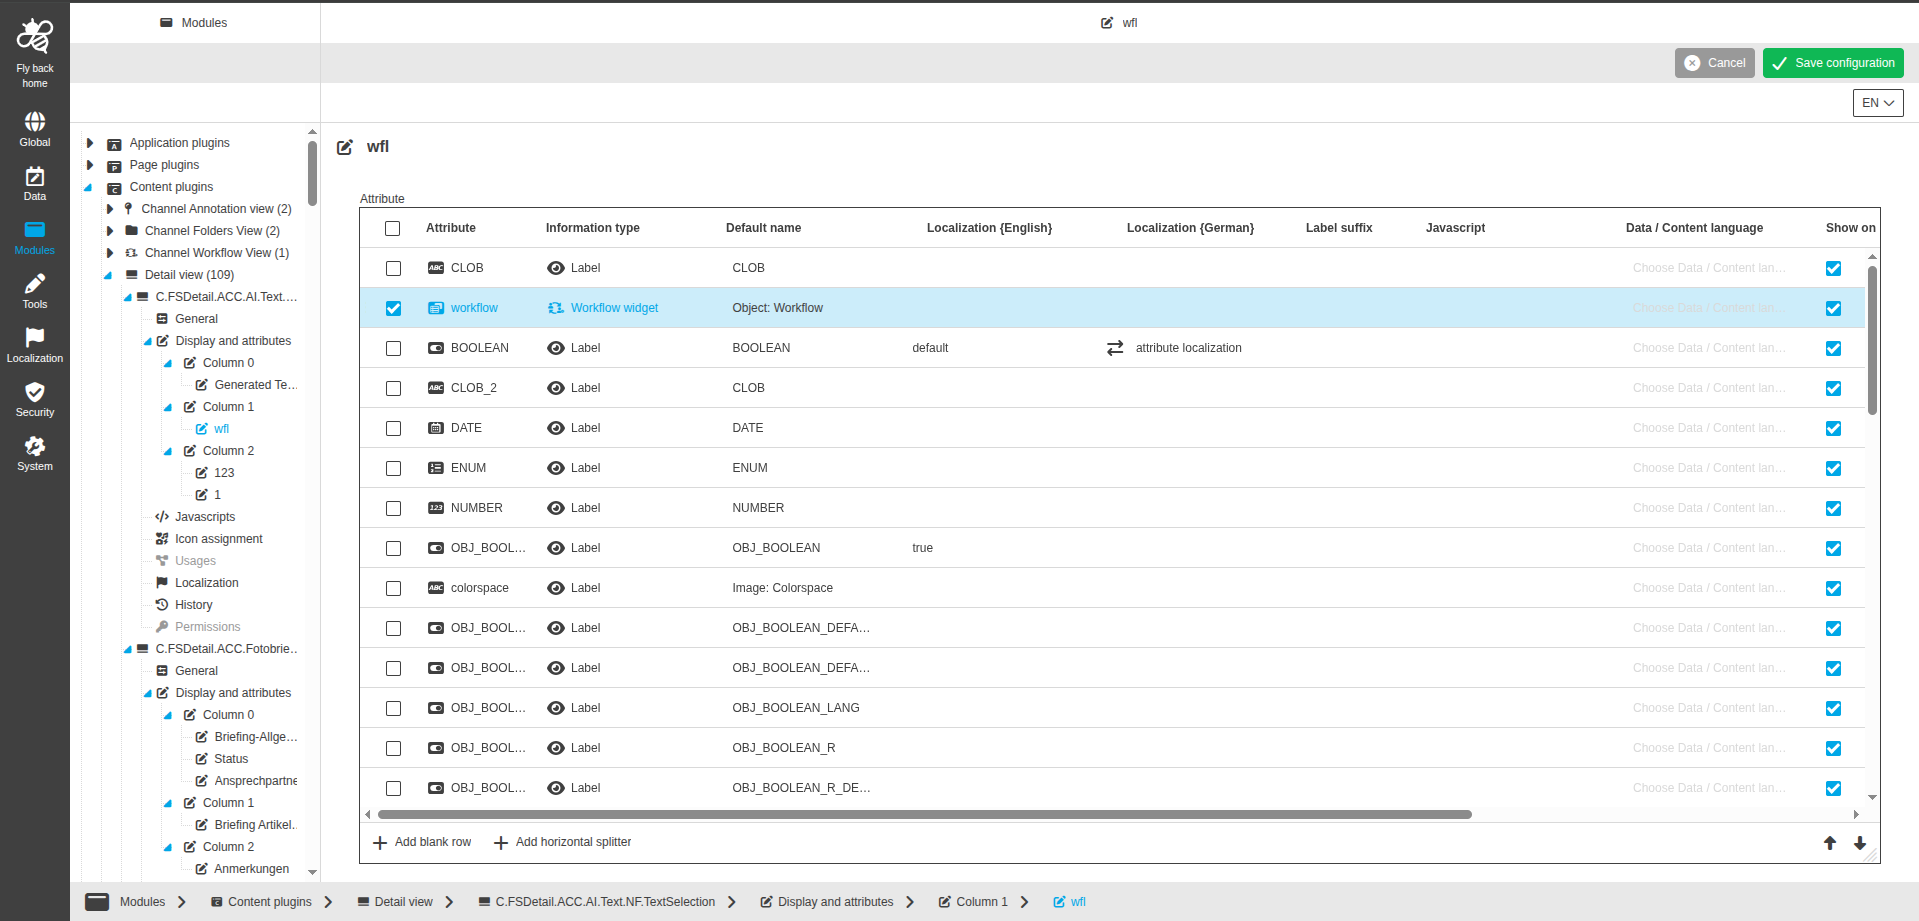
Task: Expand Channel Annotation view (2) node
Action: tap(110, 209)
